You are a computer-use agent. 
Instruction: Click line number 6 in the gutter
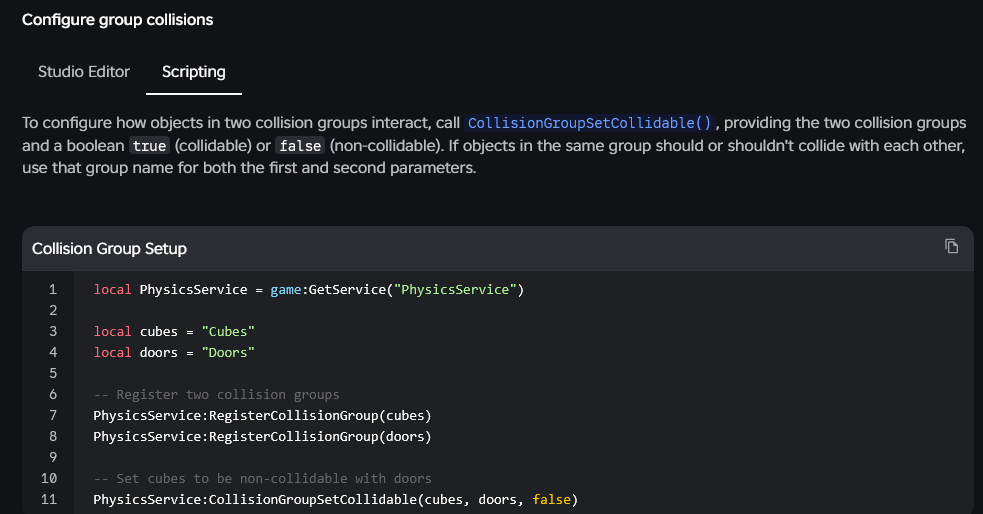point(53,395)
